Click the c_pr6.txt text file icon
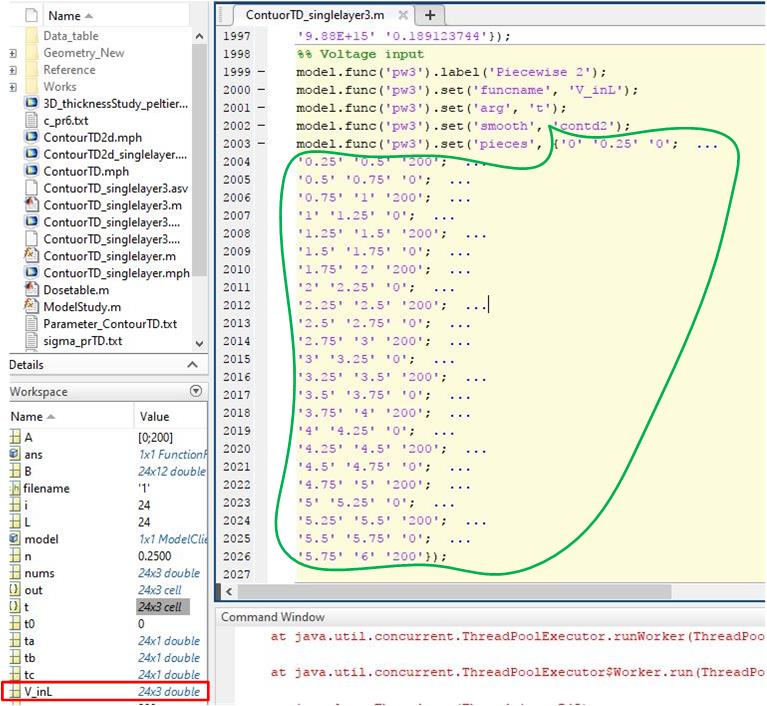767x706 pixels. (31, 120)
